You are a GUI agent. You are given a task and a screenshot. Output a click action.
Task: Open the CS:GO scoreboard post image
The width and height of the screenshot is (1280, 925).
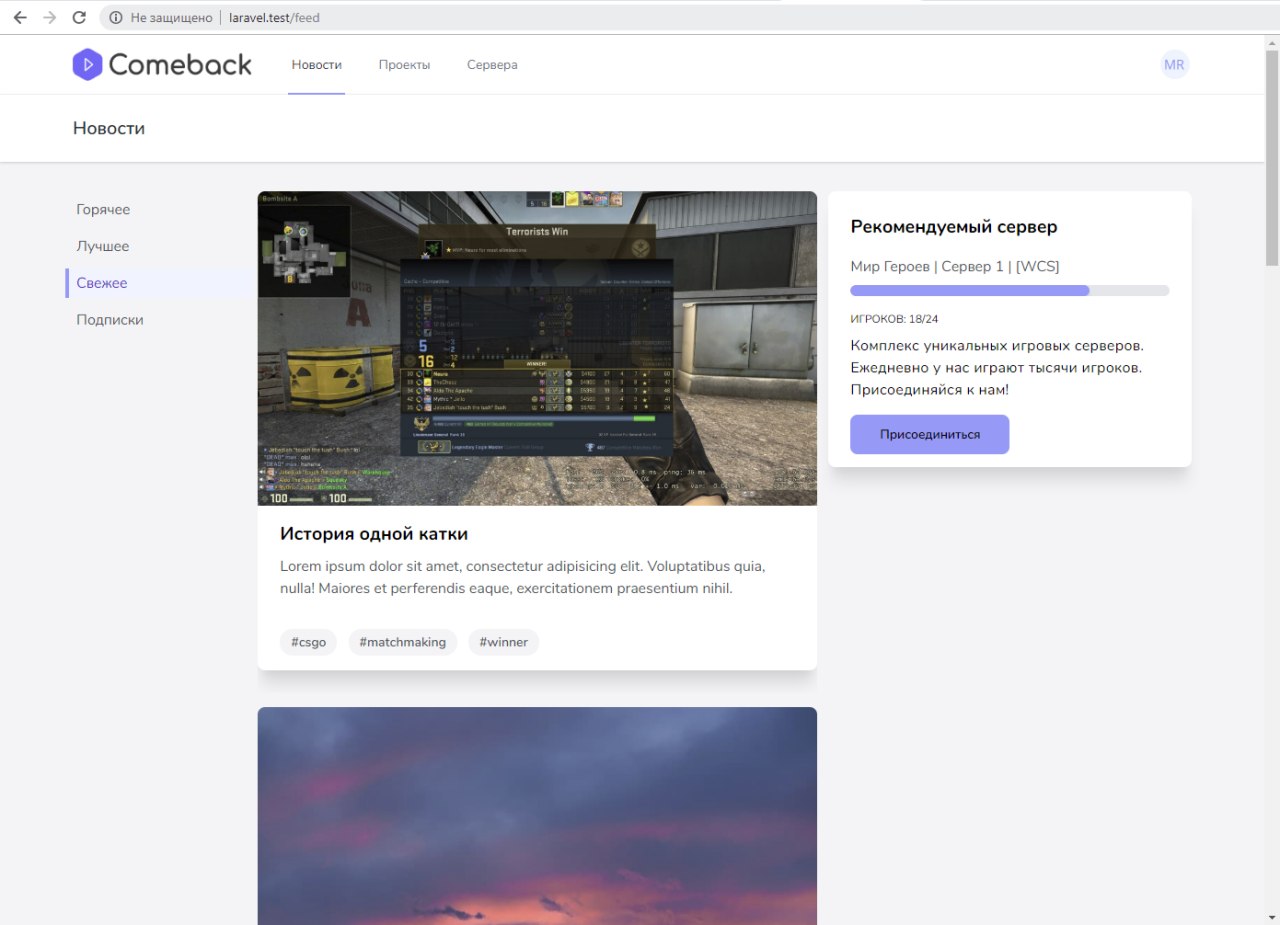pyautogui.click(x=537, y=348)
